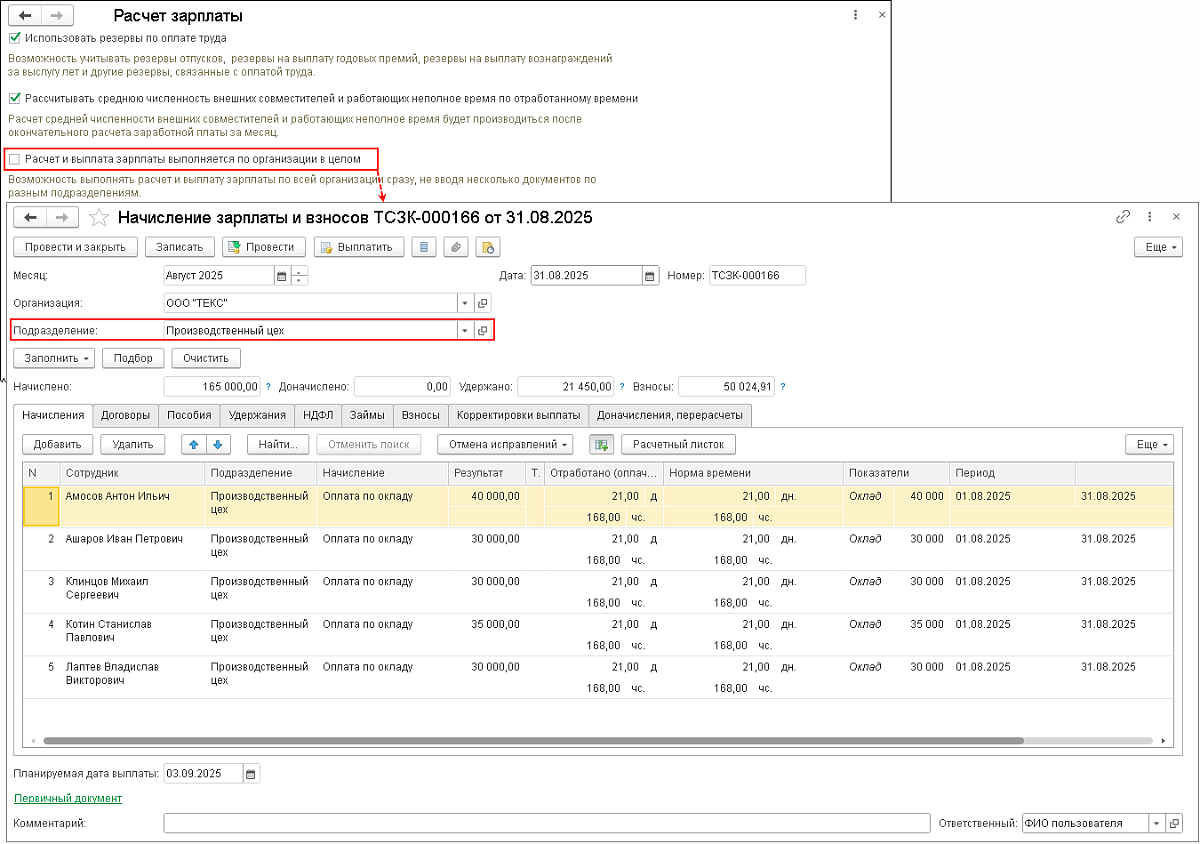The width and height of the screenshot is (1200, 844).
Task: Follow the Первичный документ link
Action: (x=67, y=798)
